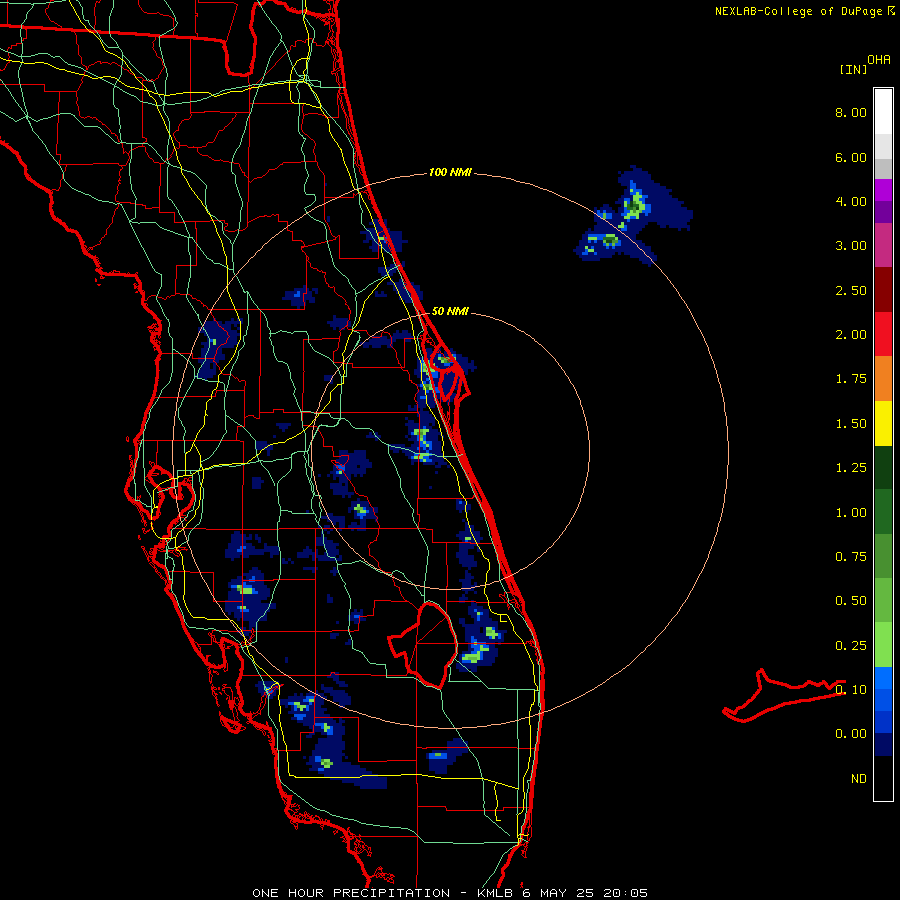
Task: Click the [IN] units label
Action: pyautogui.click(x=853, y=69)
